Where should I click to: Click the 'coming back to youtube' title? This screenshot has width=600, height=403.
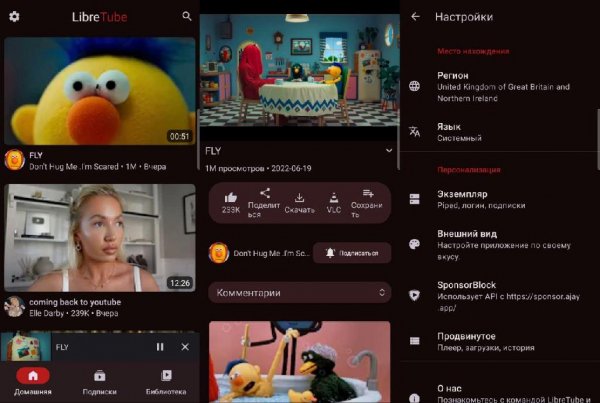[x=75, y=302]
